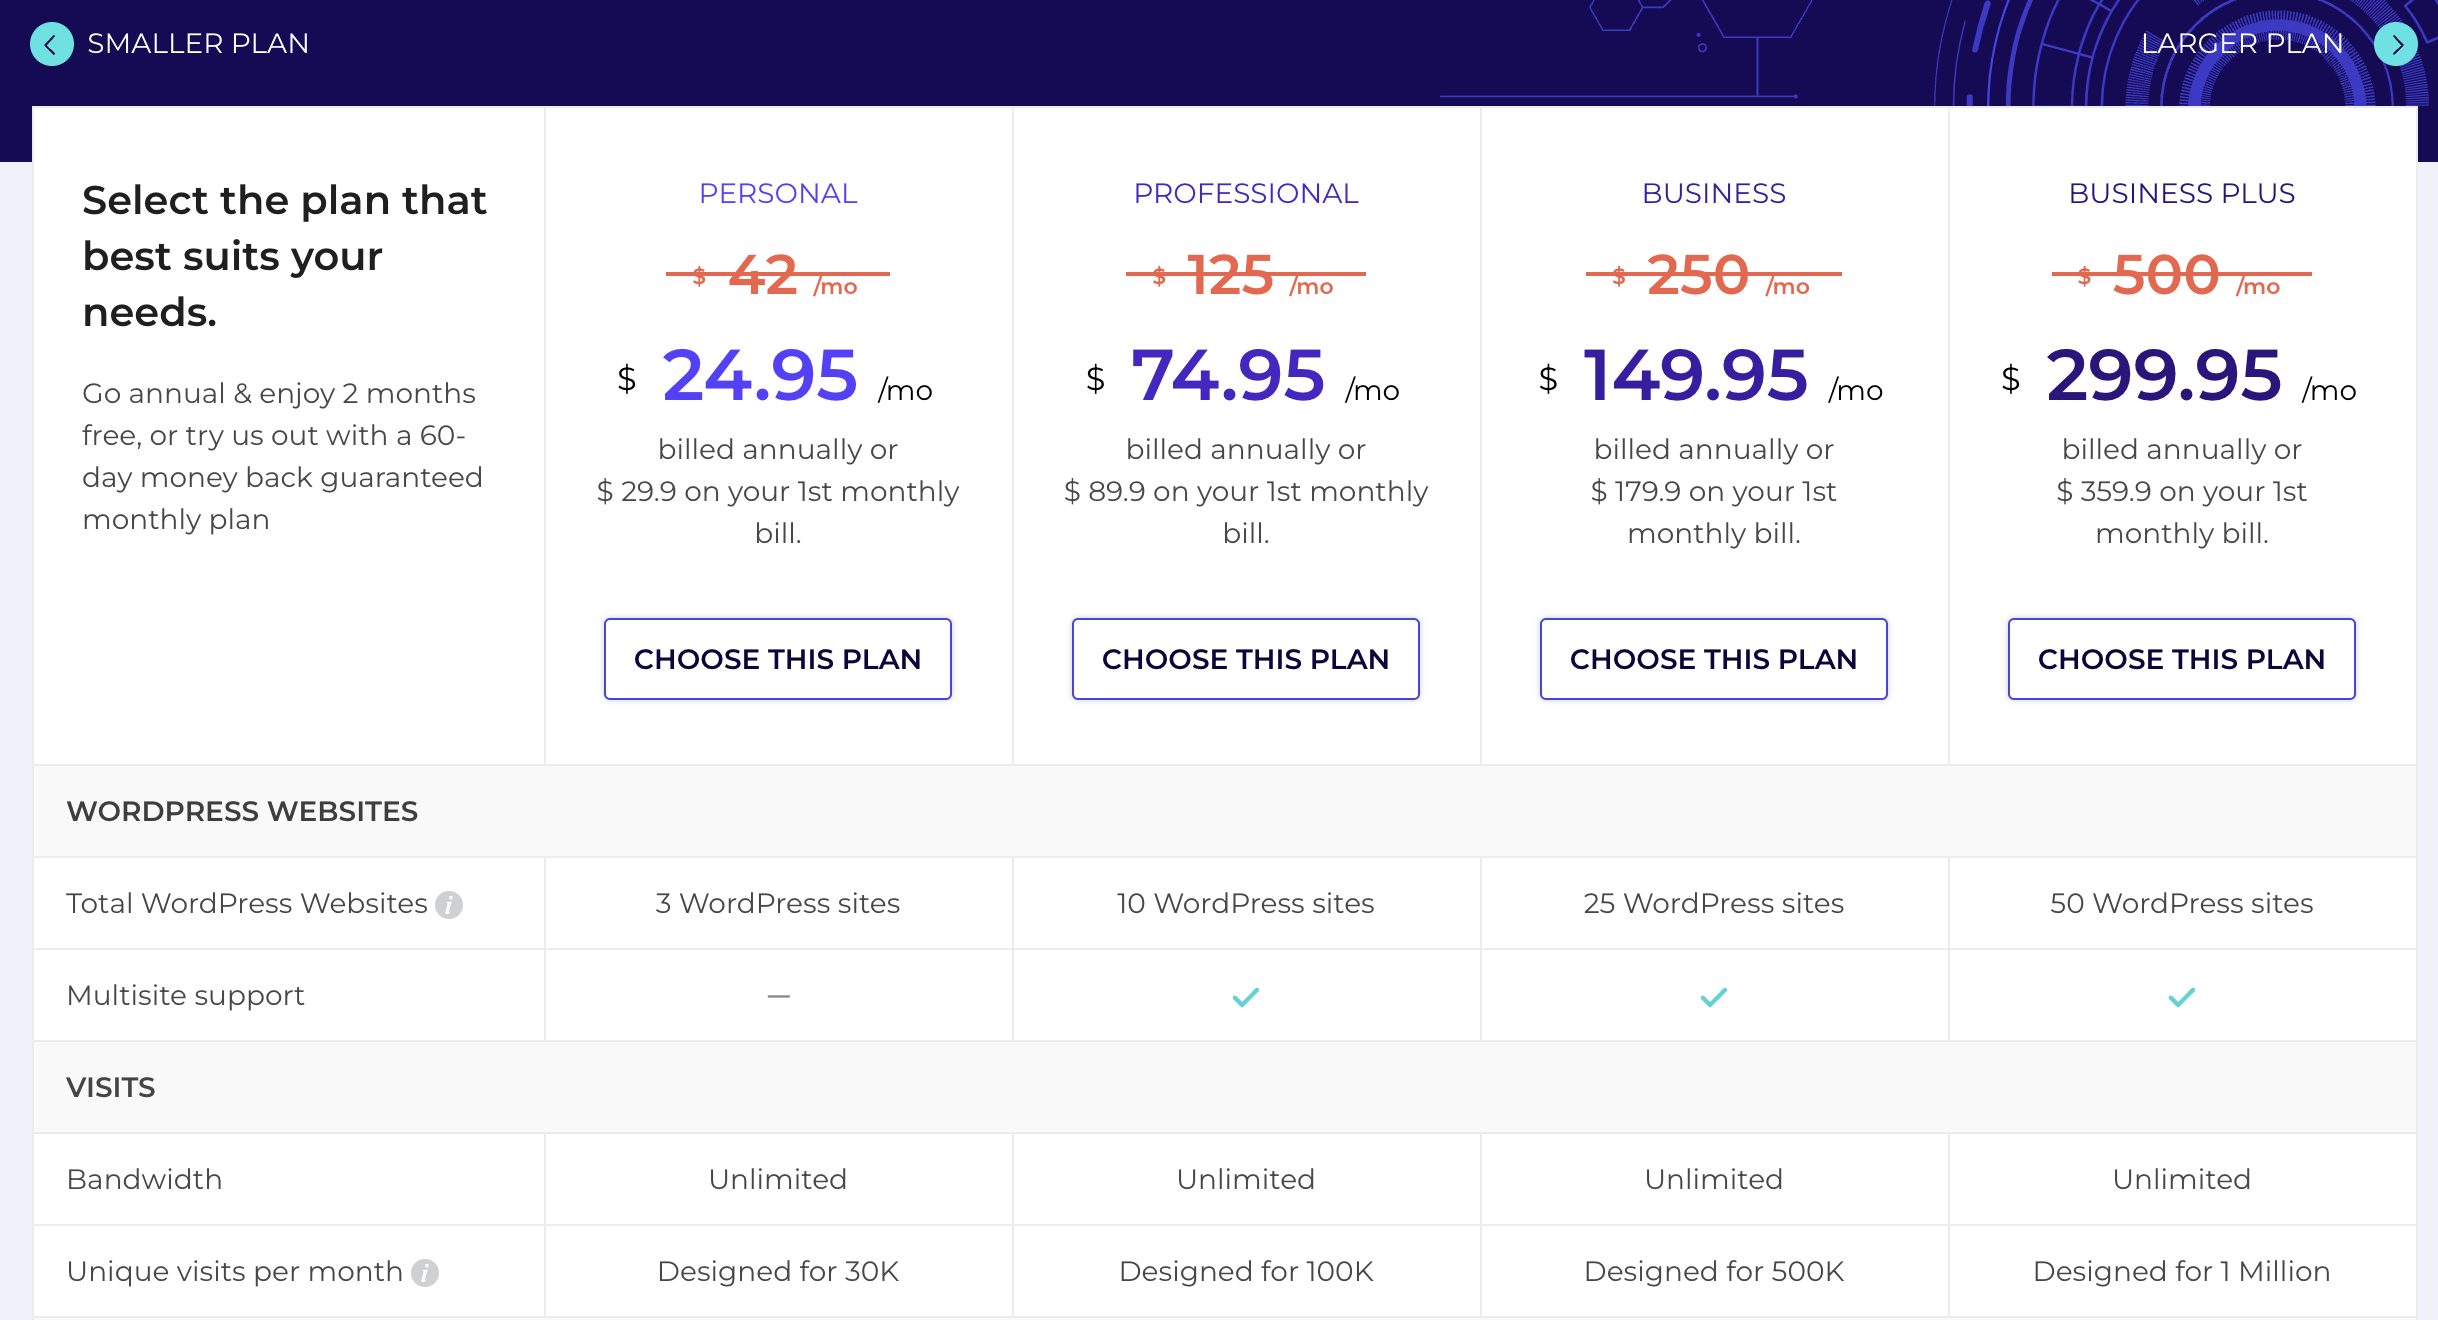
Task: Select the PERSONAL plan heading
Action: coord(778,193)
